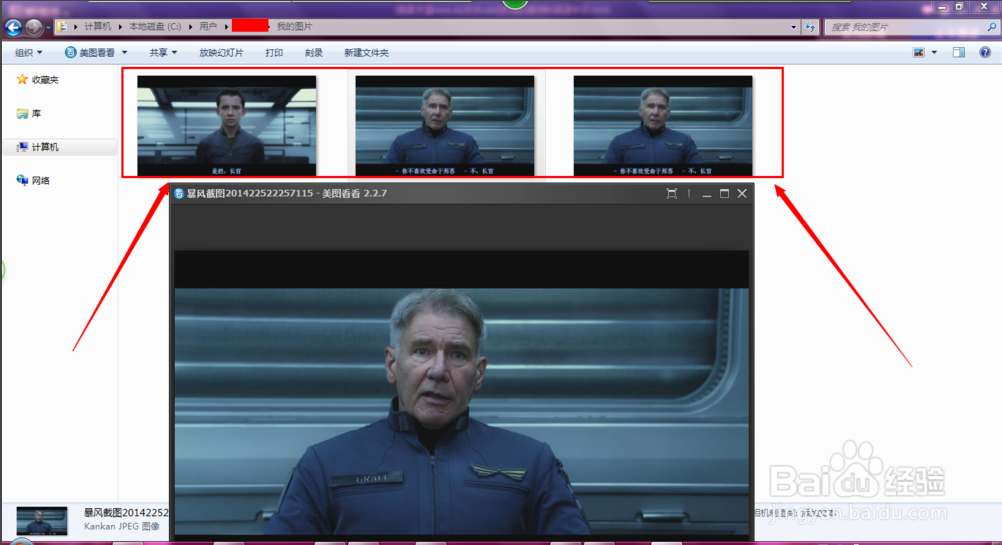Click the 打印 toolbar button
Image resolution: width=1002 pixels, height=545 pixels.
pyautogui.click(x=274, y=52)
